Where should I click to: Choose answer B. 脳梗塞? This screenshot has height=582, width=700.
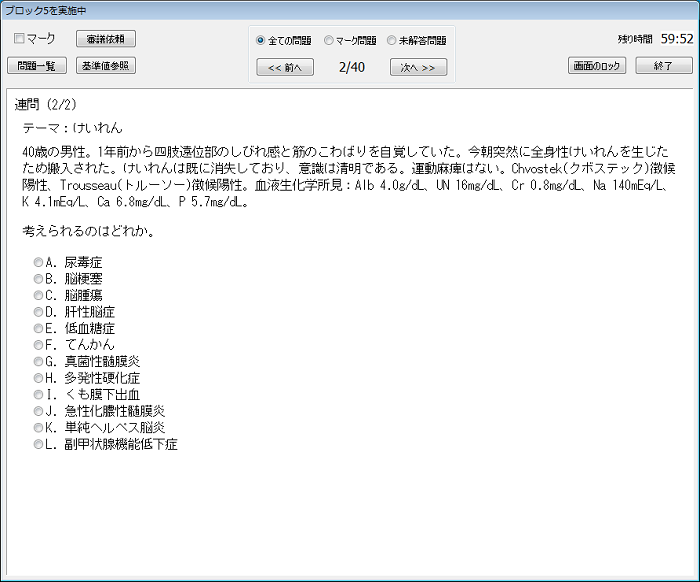(x=38, y=279)
